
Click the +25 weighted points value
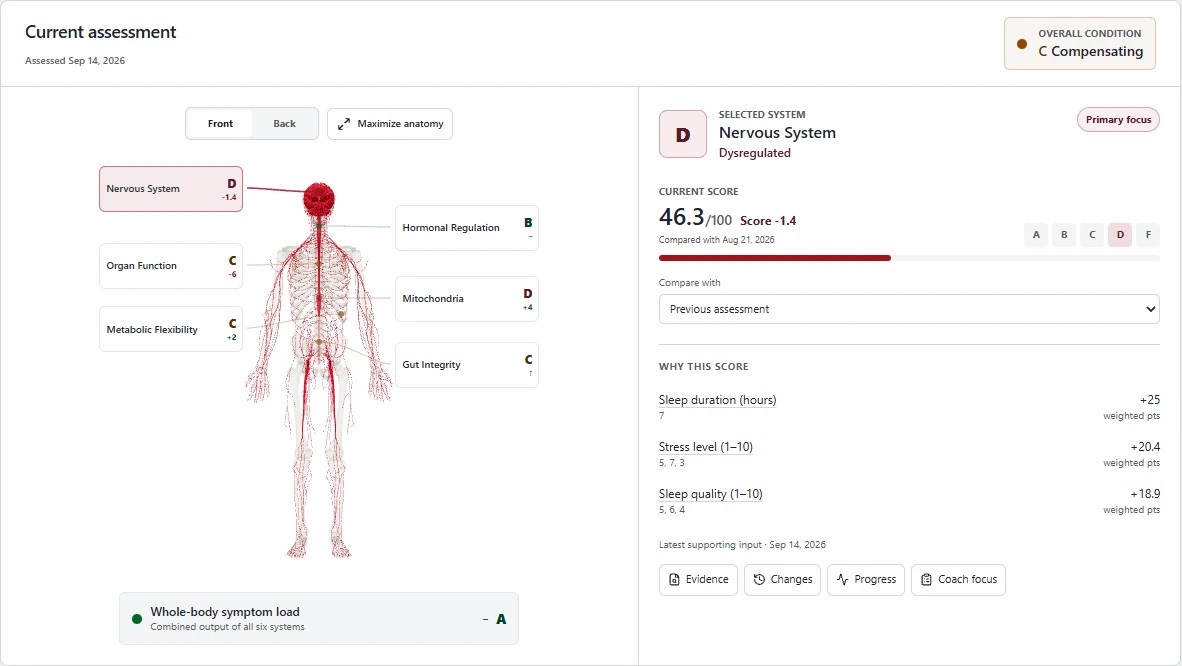point(1150,400)
